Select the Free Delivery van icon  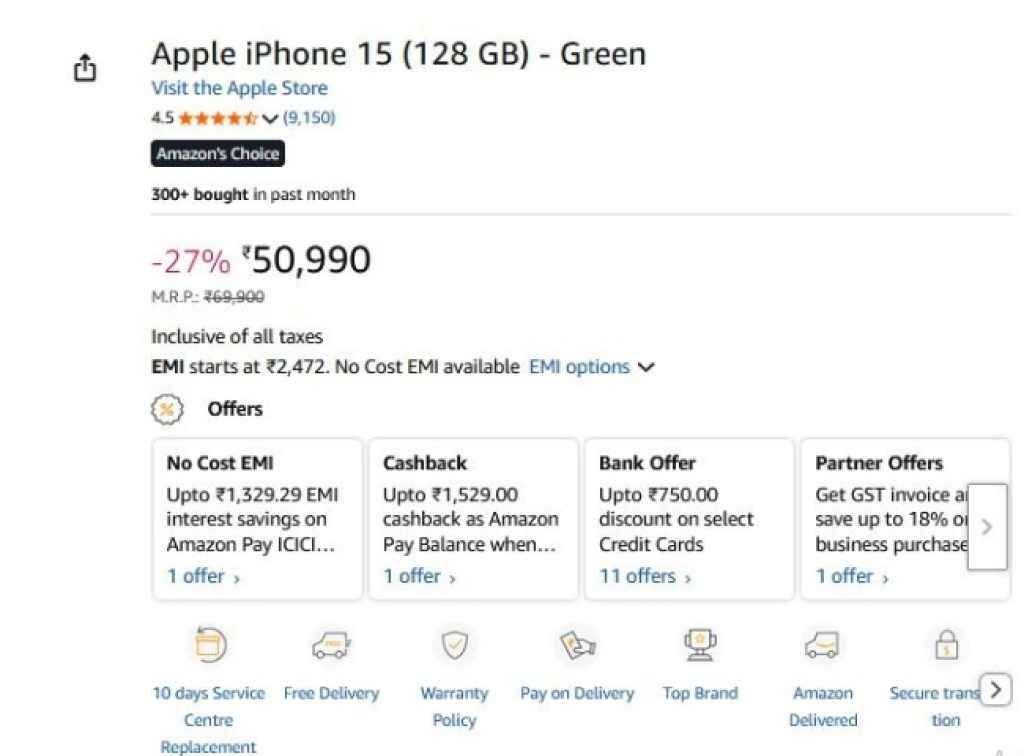pyautogui.click(x=331, y=645)
